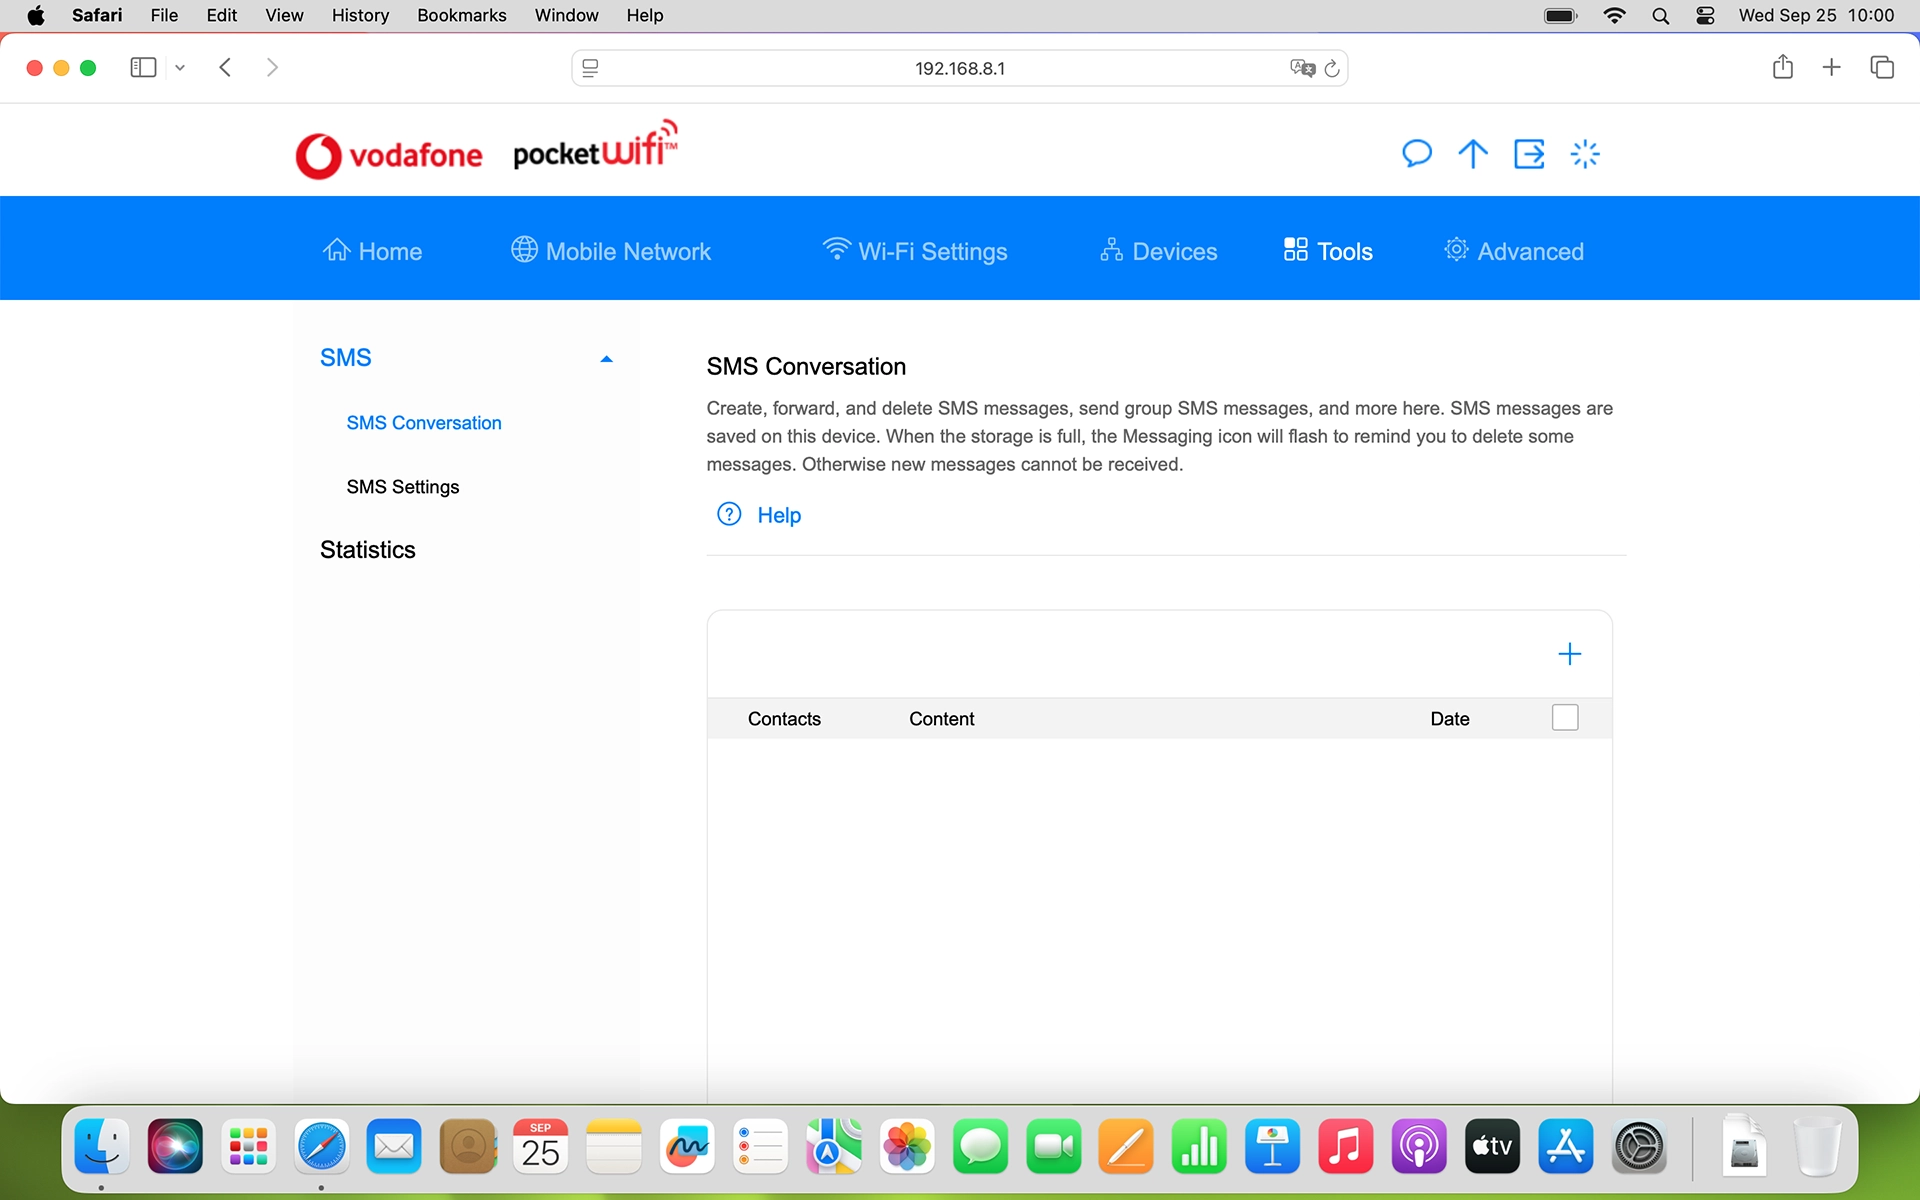
Task: Tick the select-all messages checkbox
Action: pyautogui.click(x=1565, y=718)
